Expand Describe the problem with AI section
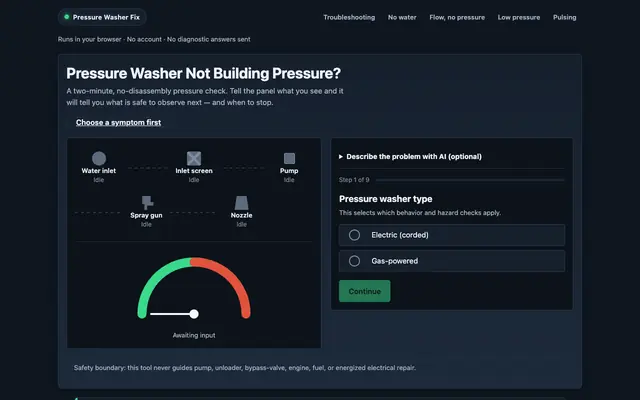 point(410,157)
